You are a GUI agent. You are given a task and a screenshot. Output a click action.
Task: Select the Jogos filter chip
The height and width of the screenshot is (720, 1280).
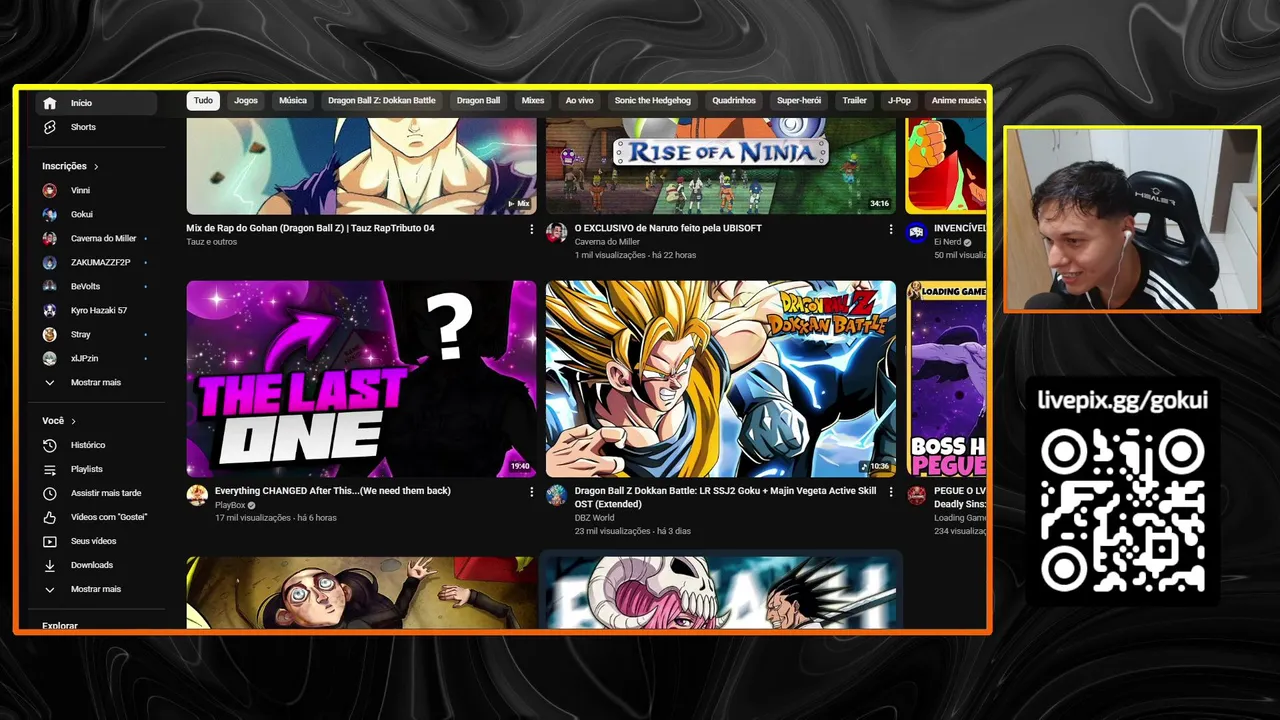(x=246, y=101)
